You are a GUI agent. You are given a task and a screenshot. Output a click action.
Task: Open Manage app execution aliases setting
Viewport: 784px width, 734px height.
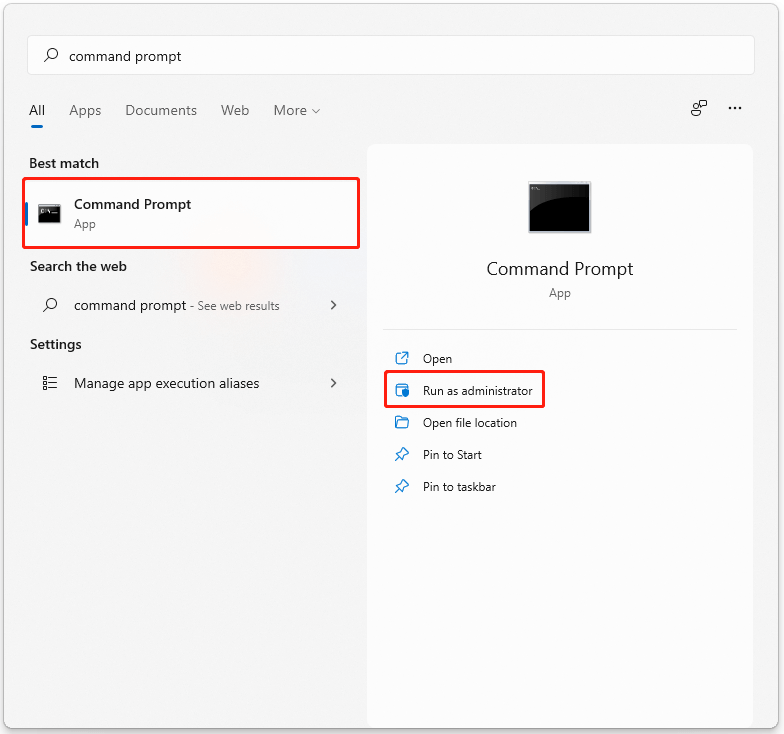pos(191,383)
